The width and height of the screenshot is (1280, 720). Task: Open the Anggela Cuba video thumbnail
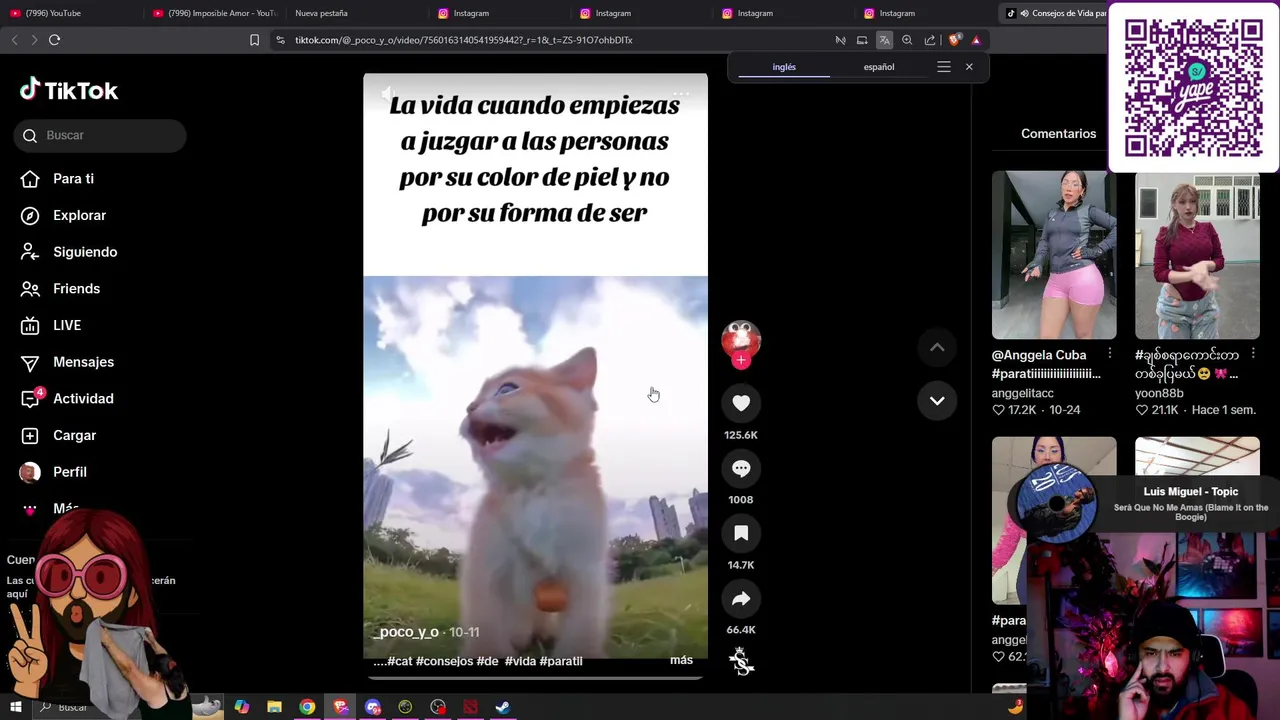coord(1054,255)
